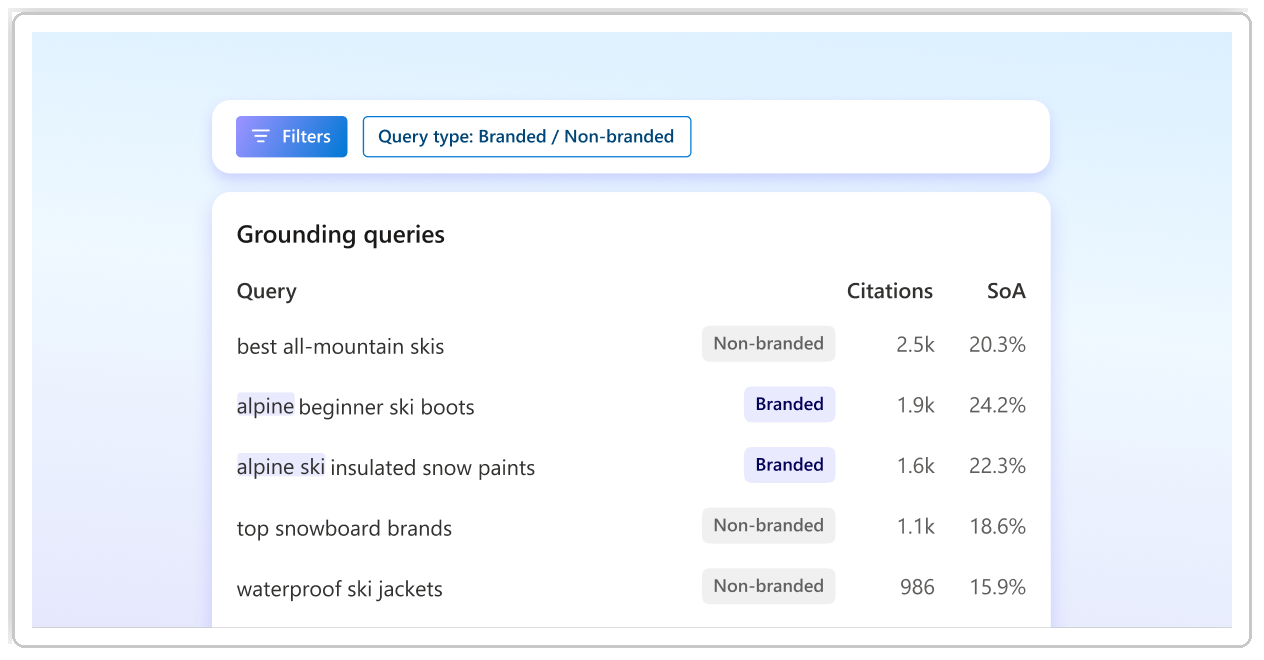Click the Branded tag for alpine ski insulated snow paints
The width and height of the screenshot is (1264, 660).
789,465
